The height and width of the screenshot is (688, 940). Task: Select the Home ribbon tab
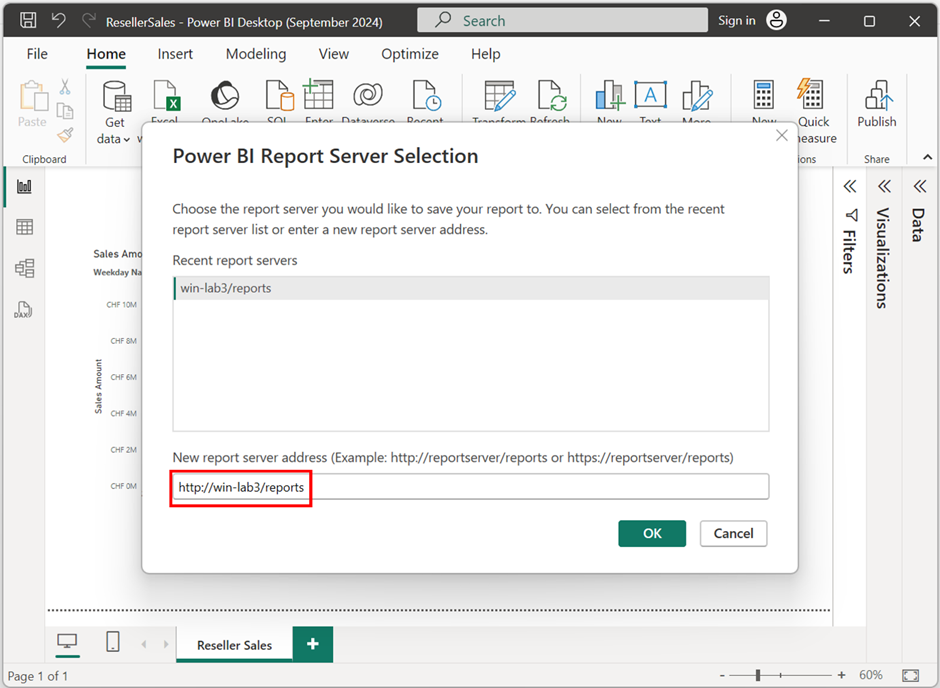click(106, 54)
